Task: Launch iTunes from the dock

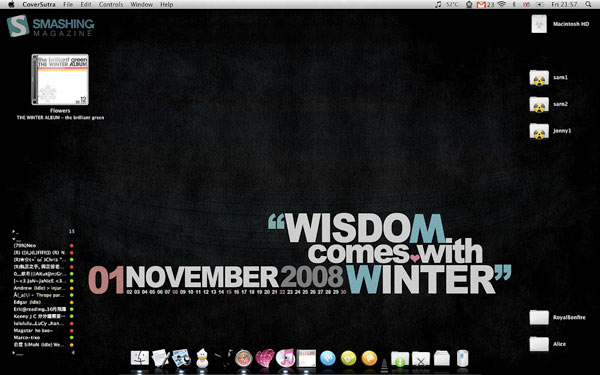Action: 285,359
